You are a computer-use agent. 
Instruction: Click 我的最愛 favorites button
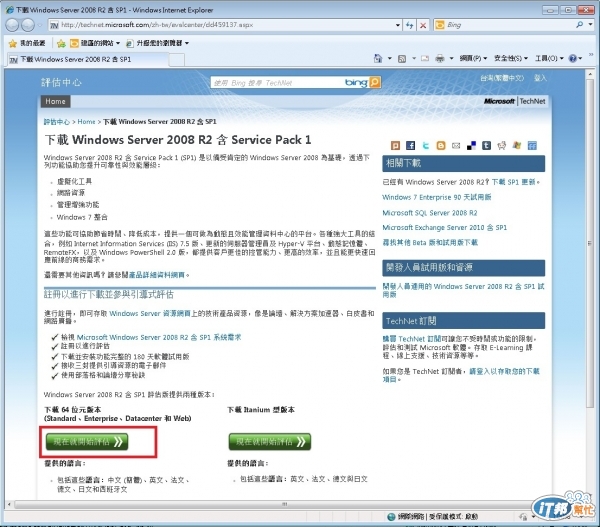pos(27,43)
